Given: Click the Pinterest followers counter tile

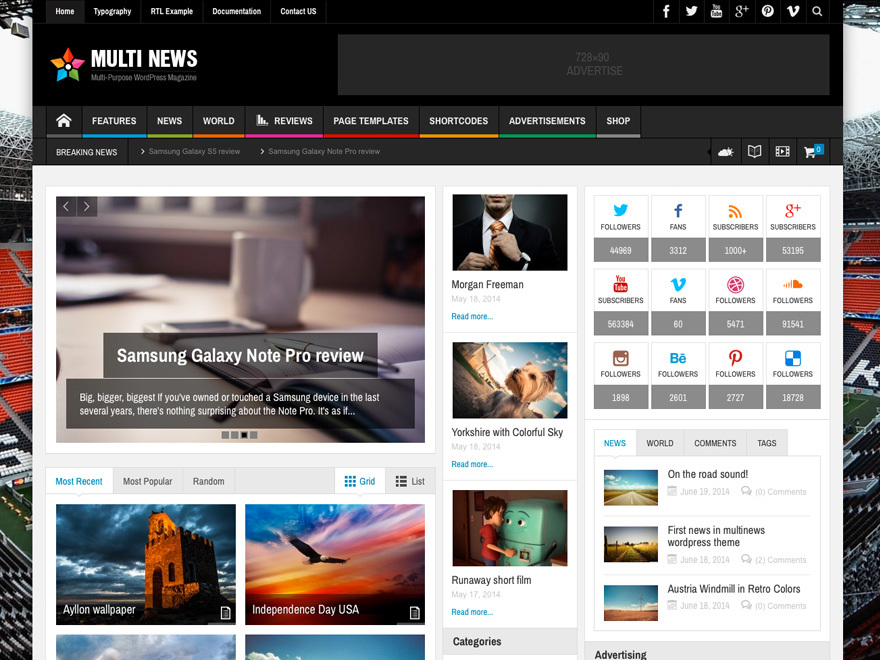Looking at the screenshot, I should (735, 375).
